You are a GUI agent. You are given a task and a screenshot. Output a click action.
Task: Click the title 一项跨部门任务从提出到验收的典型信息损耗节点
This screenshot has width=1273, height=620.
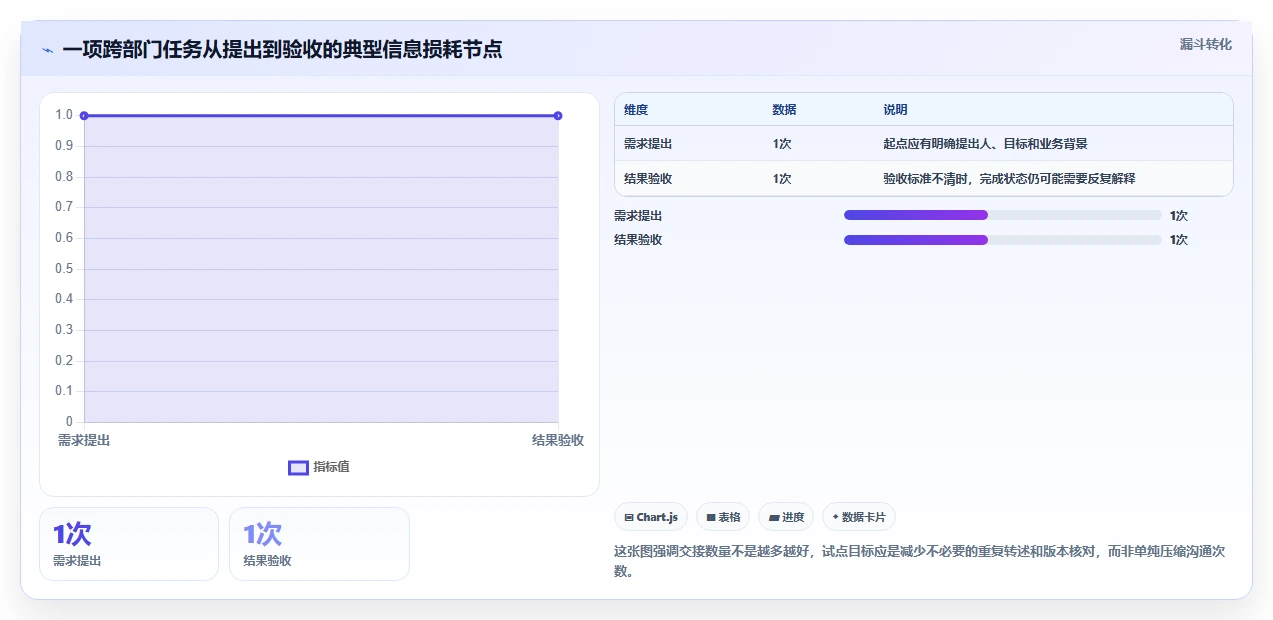pyautogui.click(x=282, y=49)
